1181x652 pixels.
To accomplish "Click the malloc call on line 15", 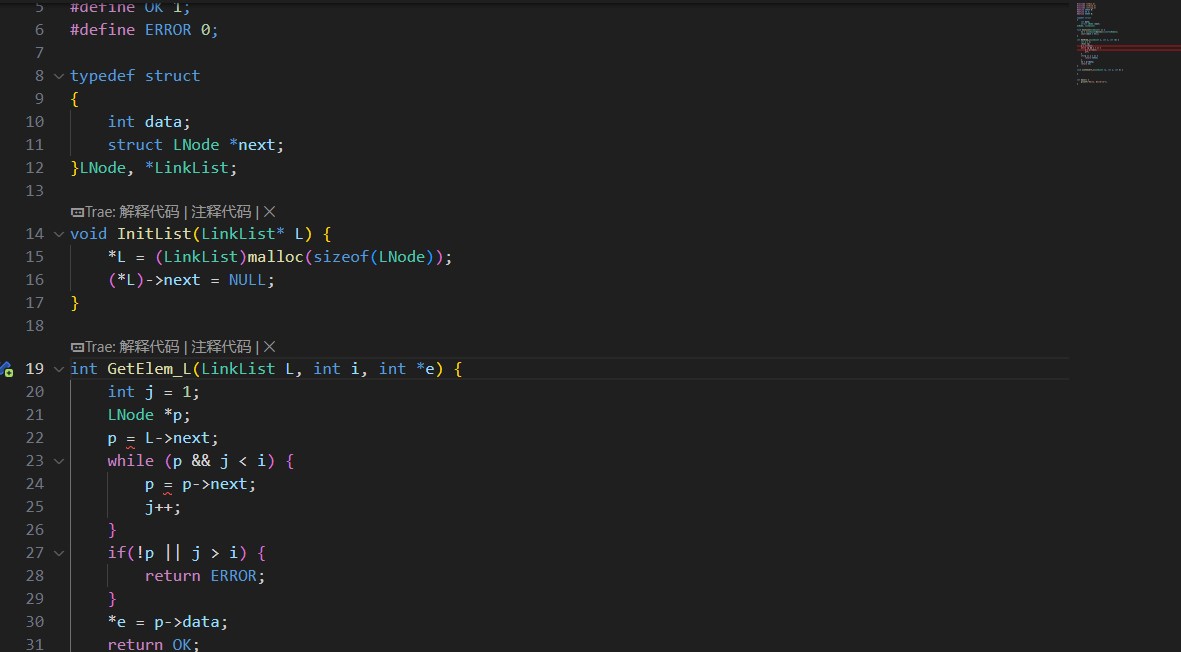I will click(x=275, y=257).
